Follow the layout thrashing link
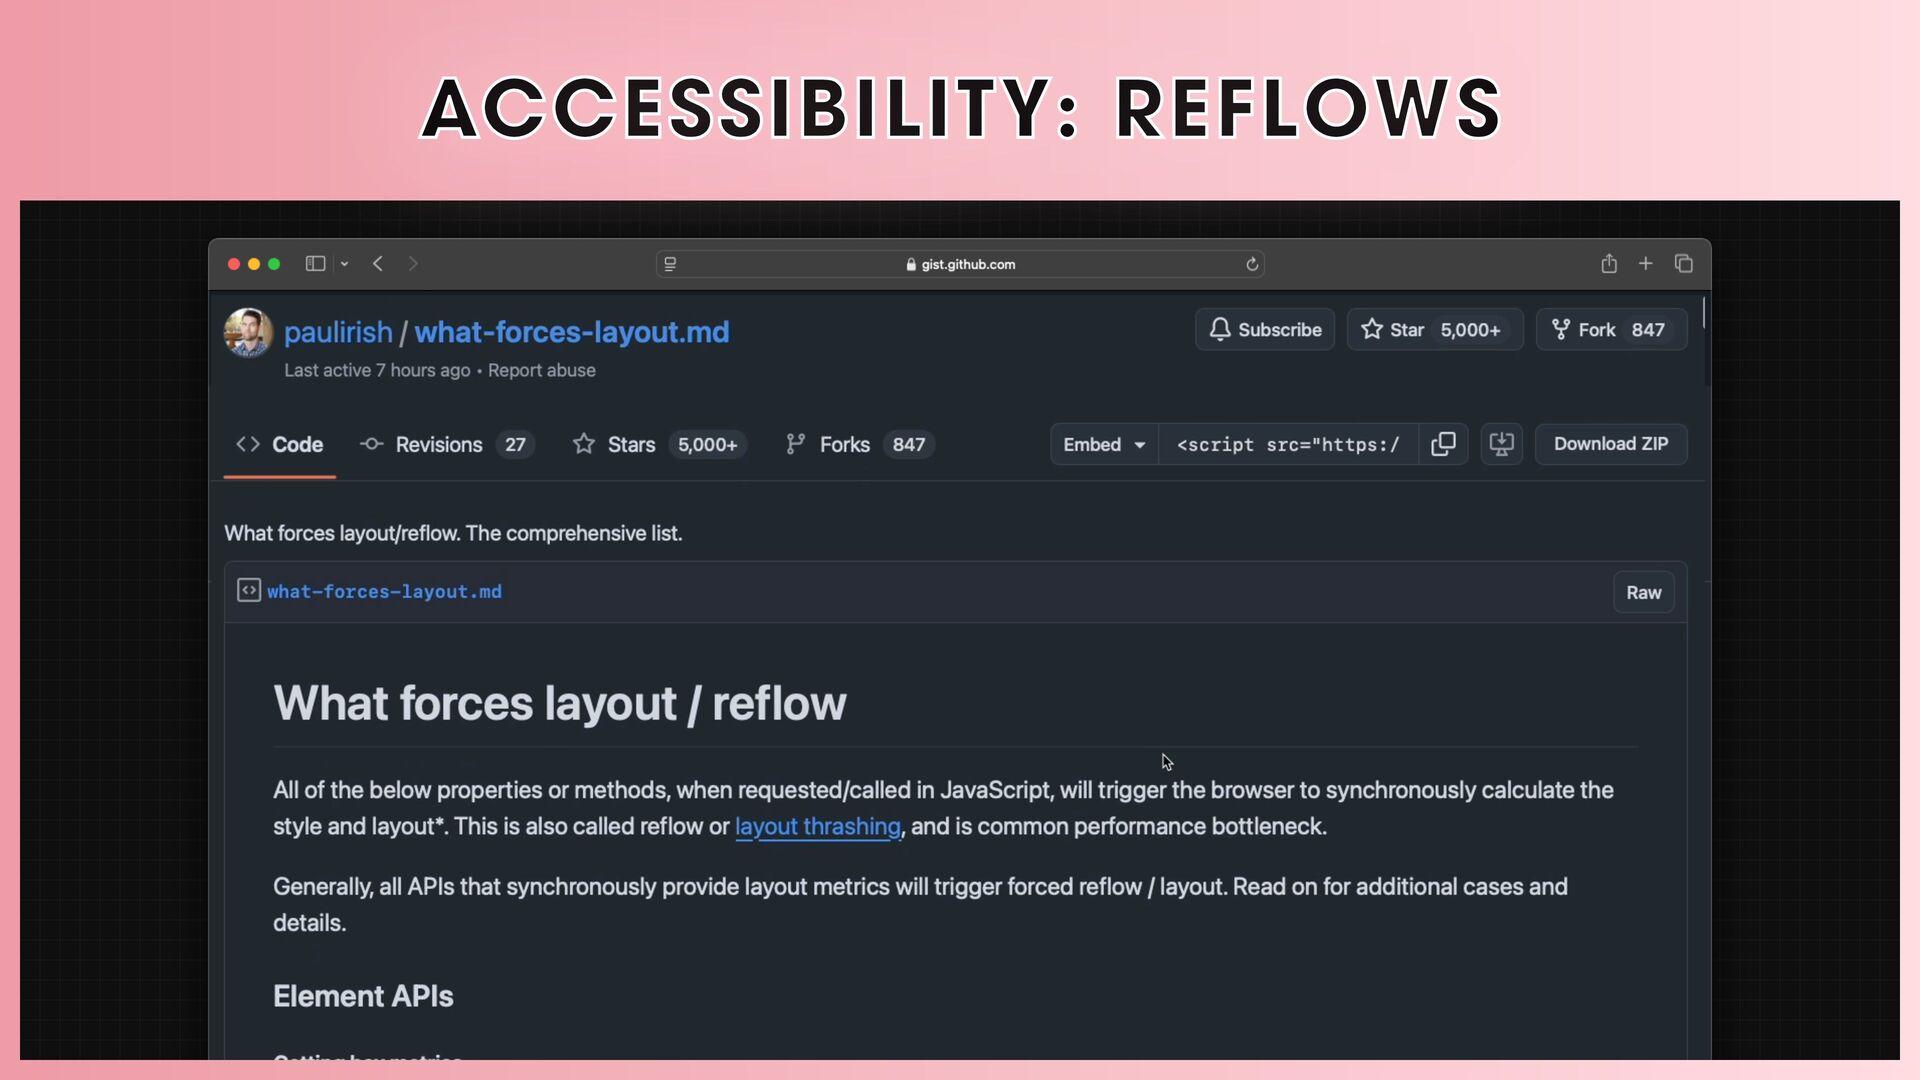1920x1080 pixels. [818, 827]
